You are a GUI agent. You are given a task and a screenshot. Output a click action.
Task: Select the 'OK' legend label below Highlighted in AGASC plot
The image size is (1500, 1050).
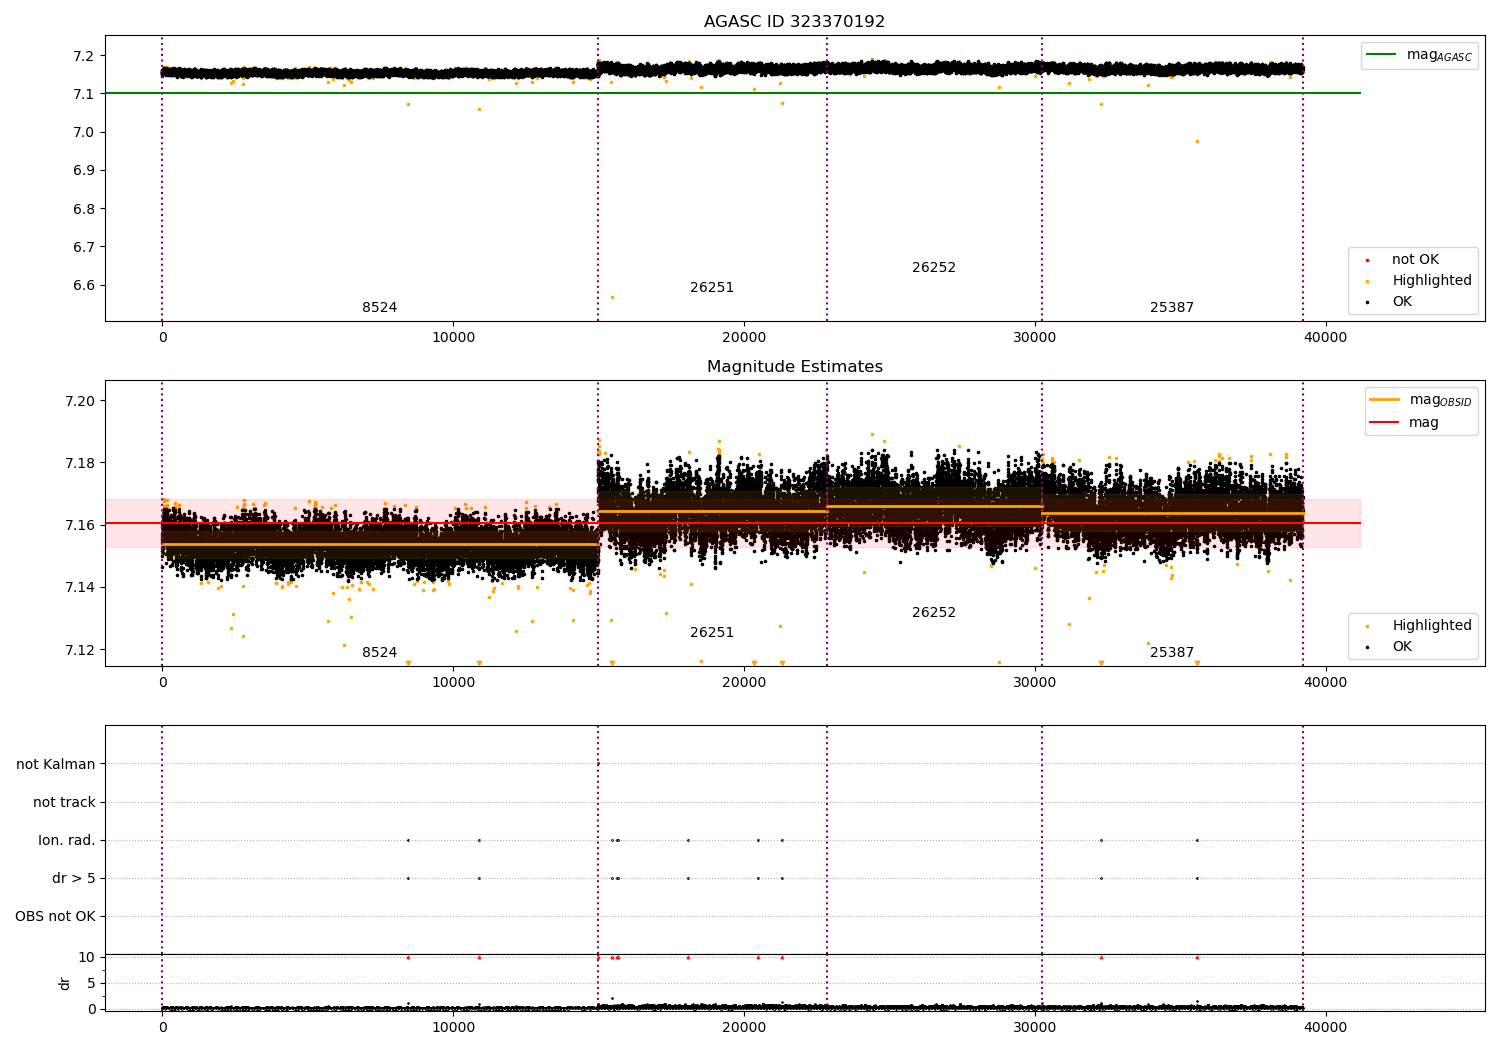(x=1402, y=302)
